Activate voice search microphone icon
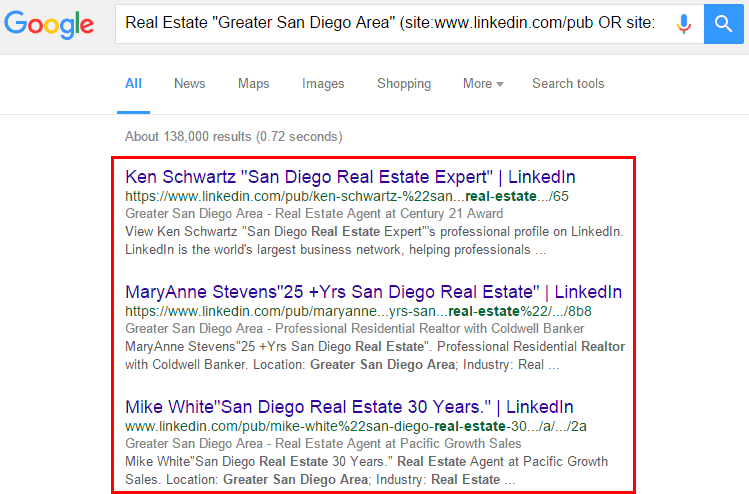749x494 pixels. coord(684,23)
